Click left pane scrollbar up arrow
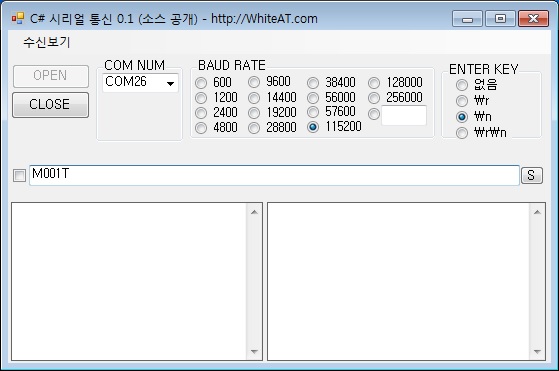The width and height of the screenshot is (559, 371). [254, 212]
